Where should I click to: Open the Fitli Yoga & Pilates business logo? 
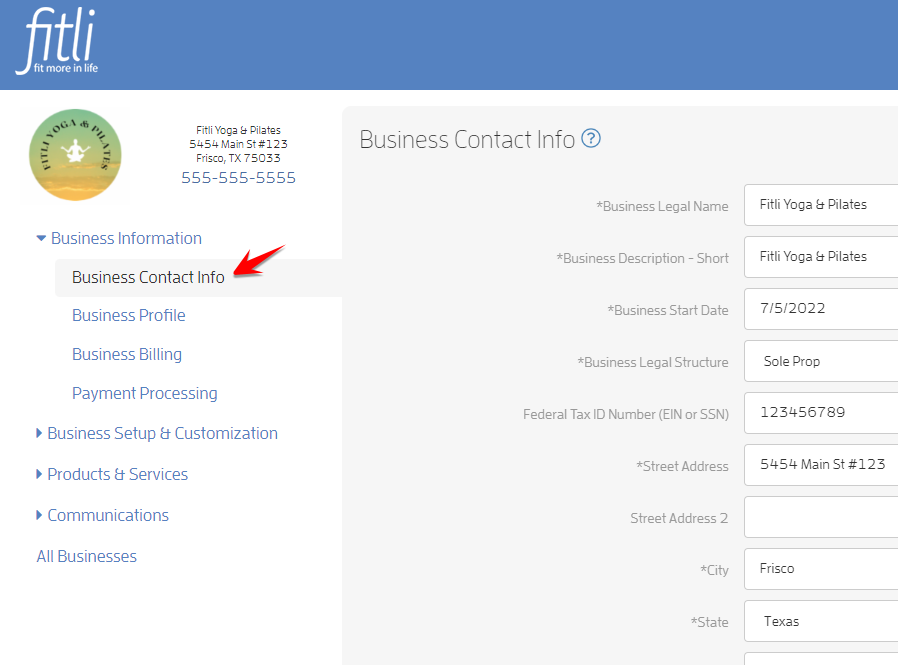[75, 155]
